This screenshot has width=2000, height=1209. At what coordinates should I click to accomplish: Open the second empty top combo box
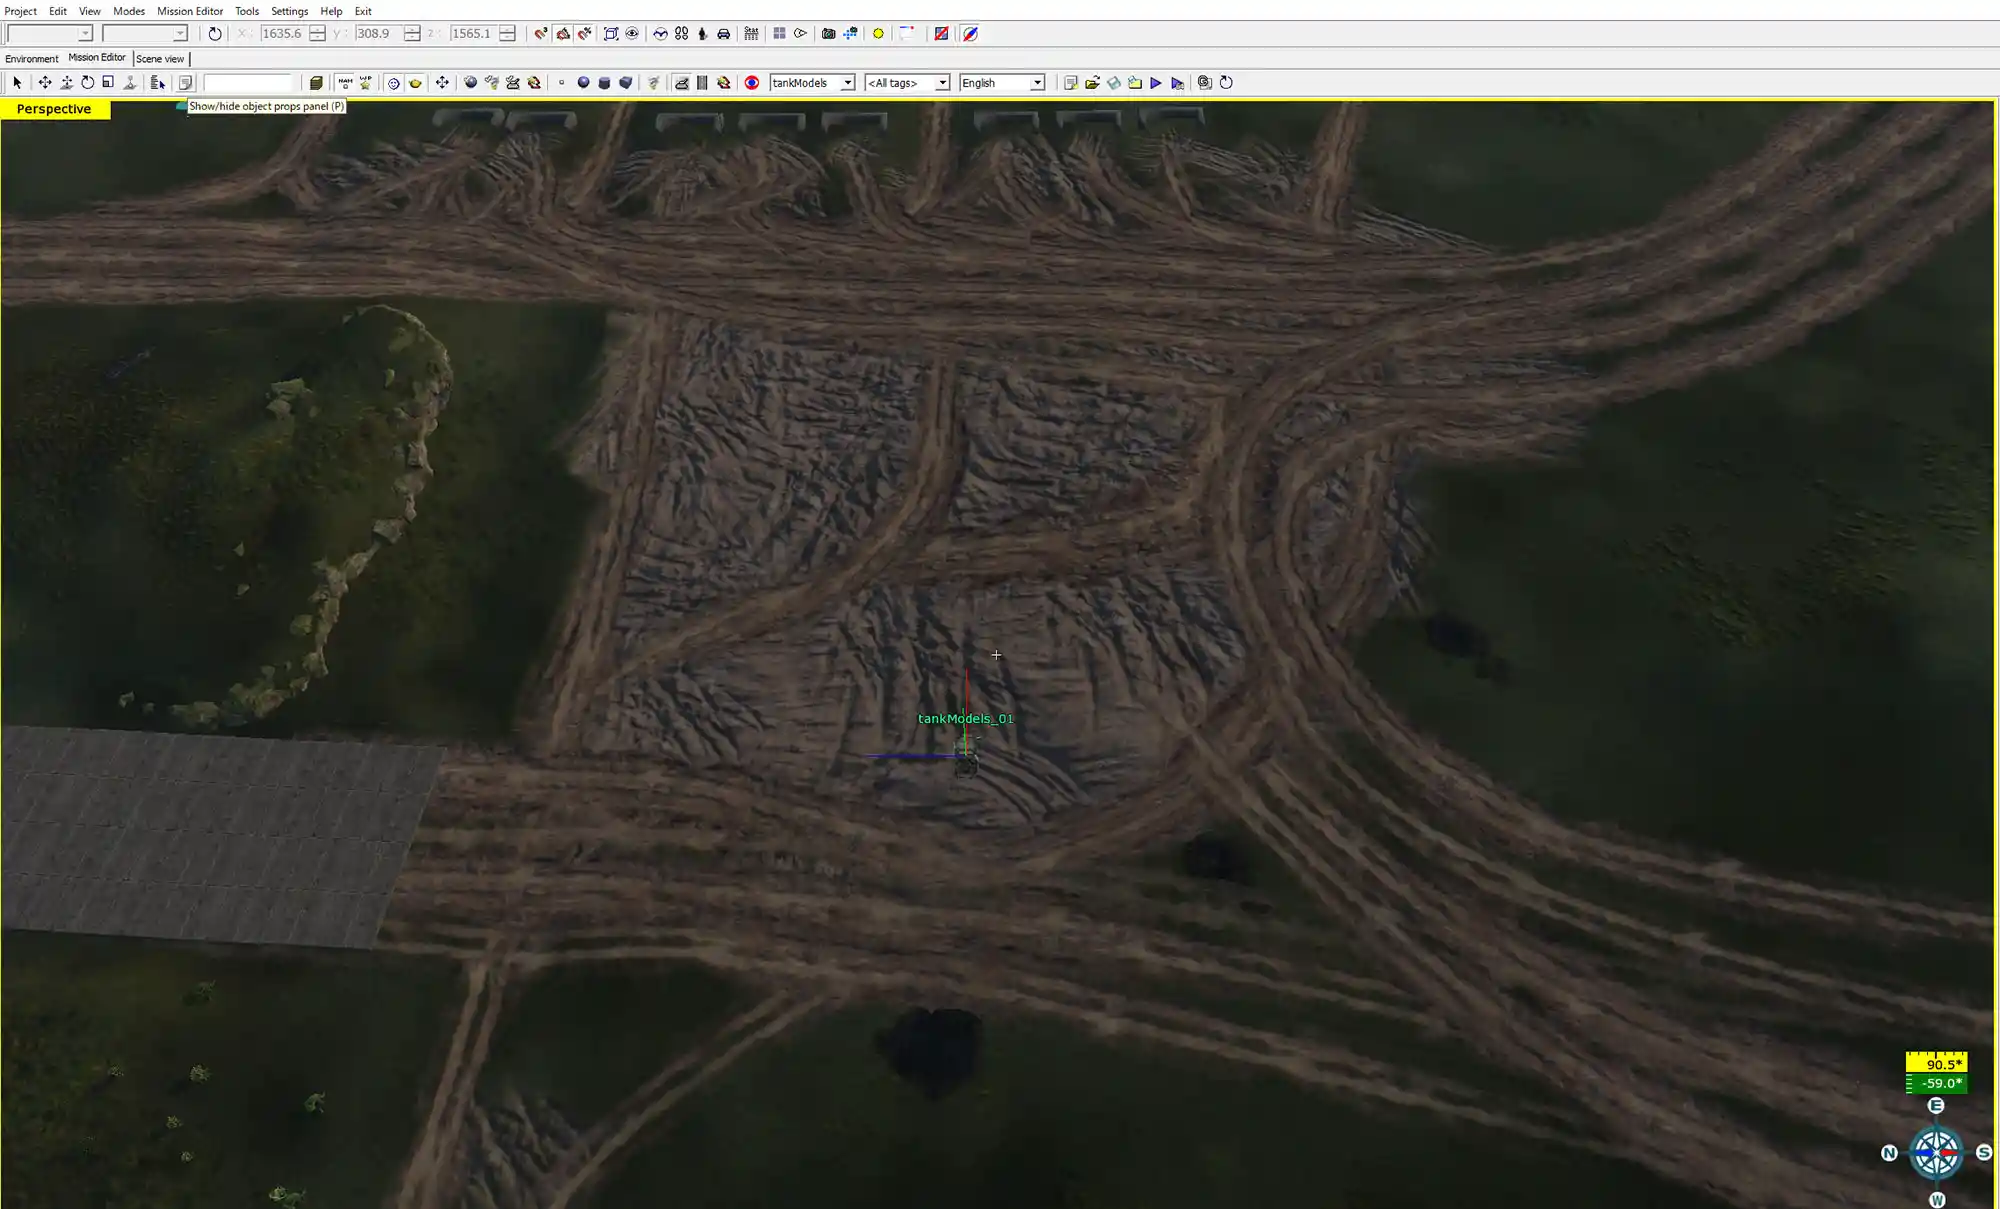point(144,34)
